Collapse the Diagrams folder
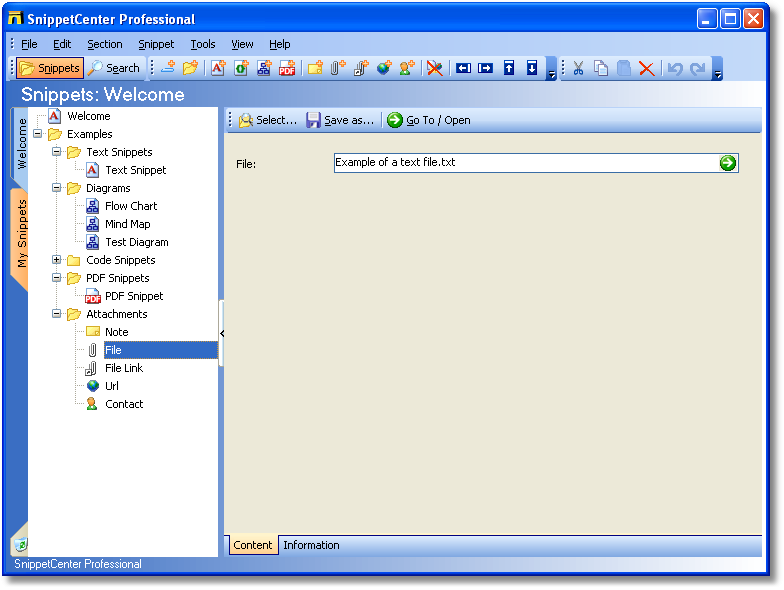The height and width of the screenshot is (590, 784). [x=56, y=188]
